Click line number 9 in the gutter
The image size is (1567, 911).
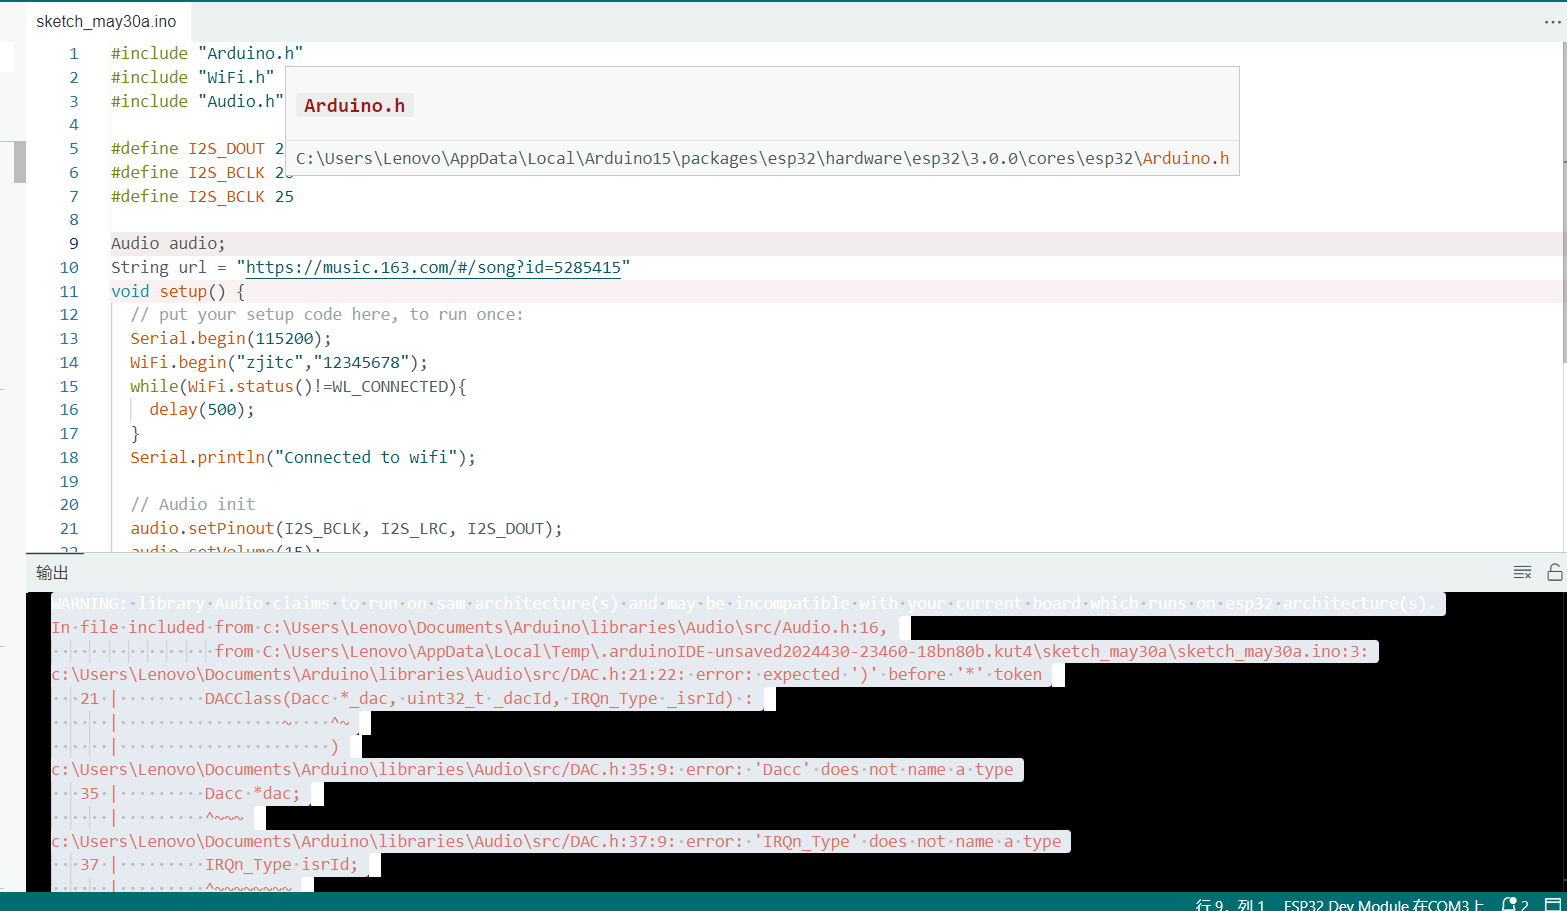(x=74, y=243)
